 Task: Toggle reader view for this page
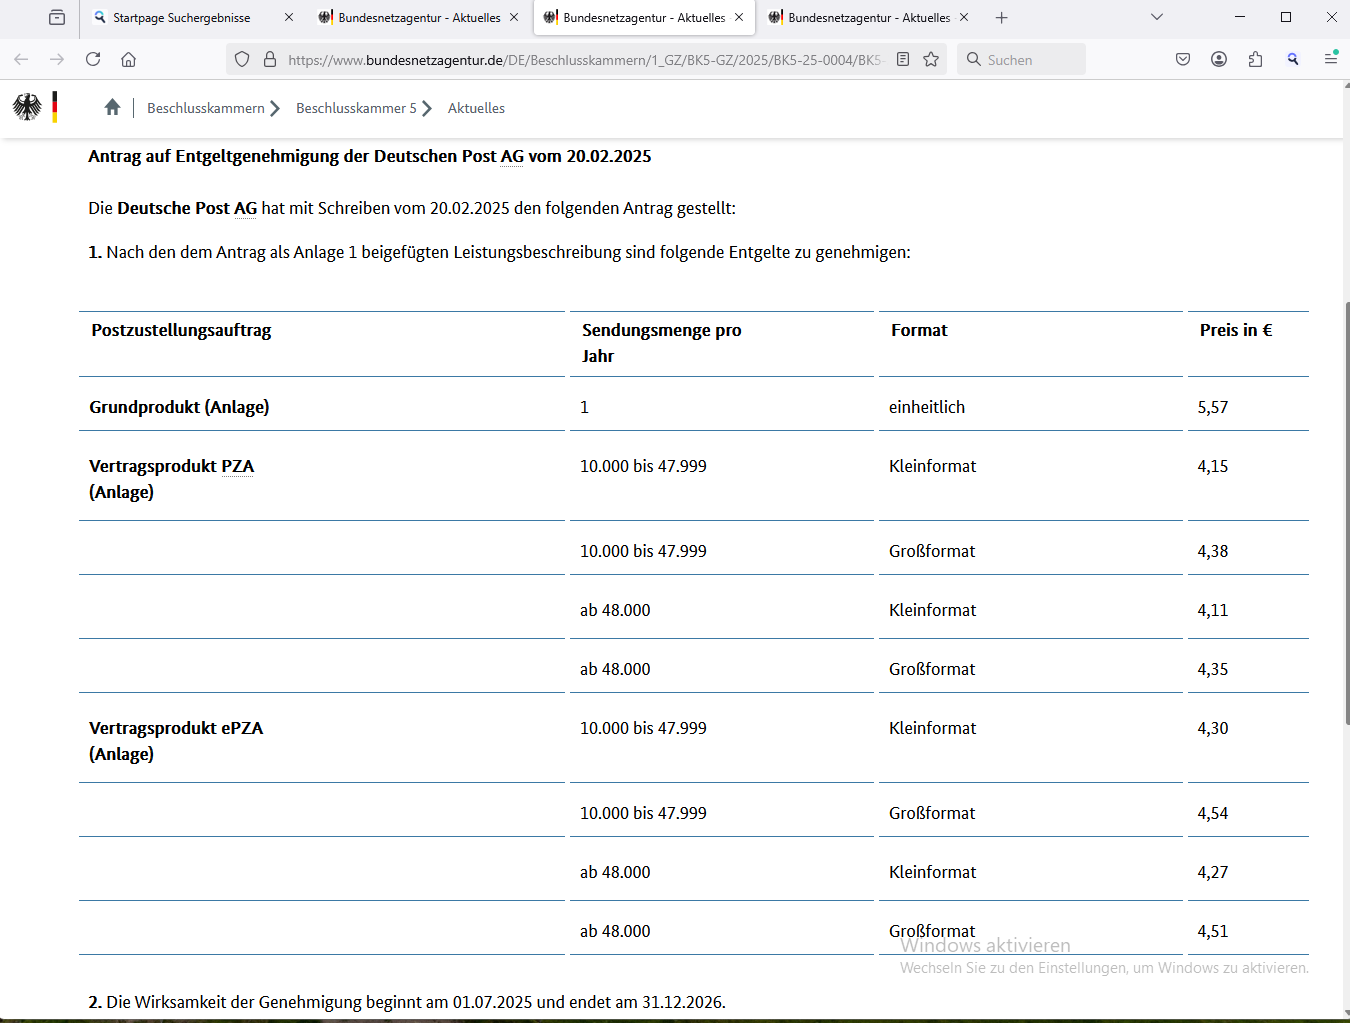point(903,59)
